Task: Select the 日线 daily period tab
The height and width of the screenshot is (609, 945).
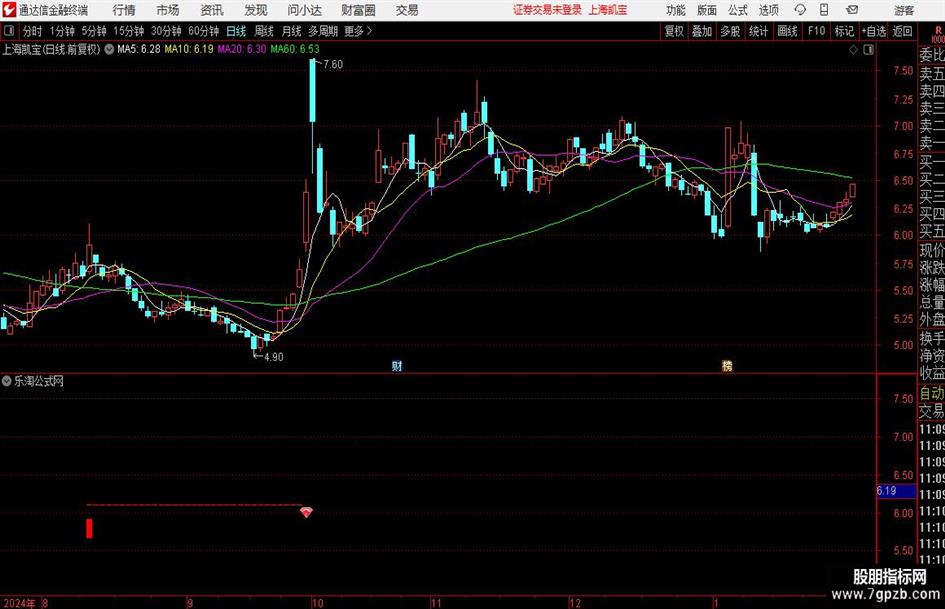Action: pyautogui.click(x=236, y=31)
